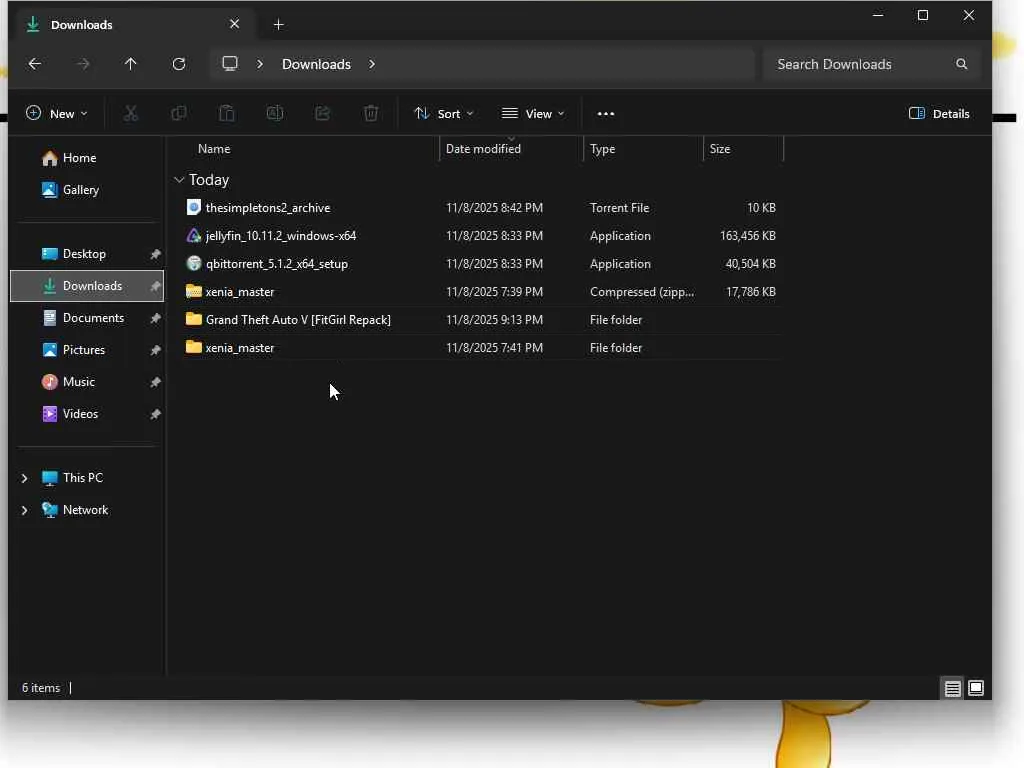Viewport: 1024px width, 768px height.
Task: Open the Sort dropdown menu
Action: 444,114
